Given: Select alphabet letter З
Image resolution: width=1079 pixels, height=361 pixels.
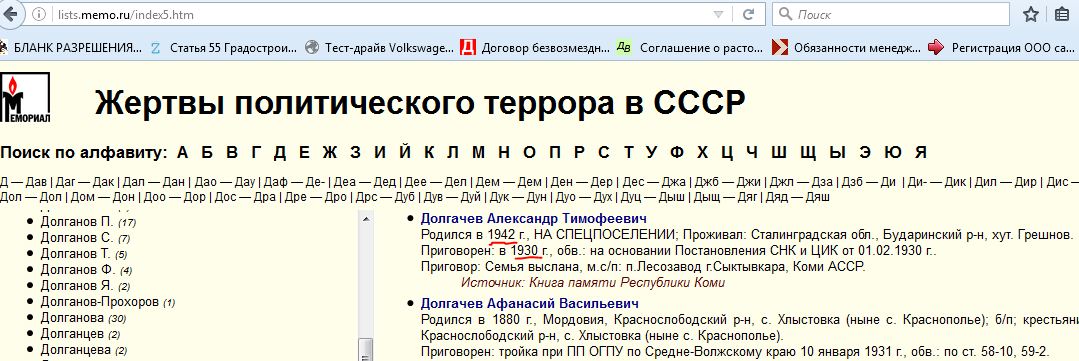Looking at the screenshot, I should pyautogui.click(x=355, y=153).
